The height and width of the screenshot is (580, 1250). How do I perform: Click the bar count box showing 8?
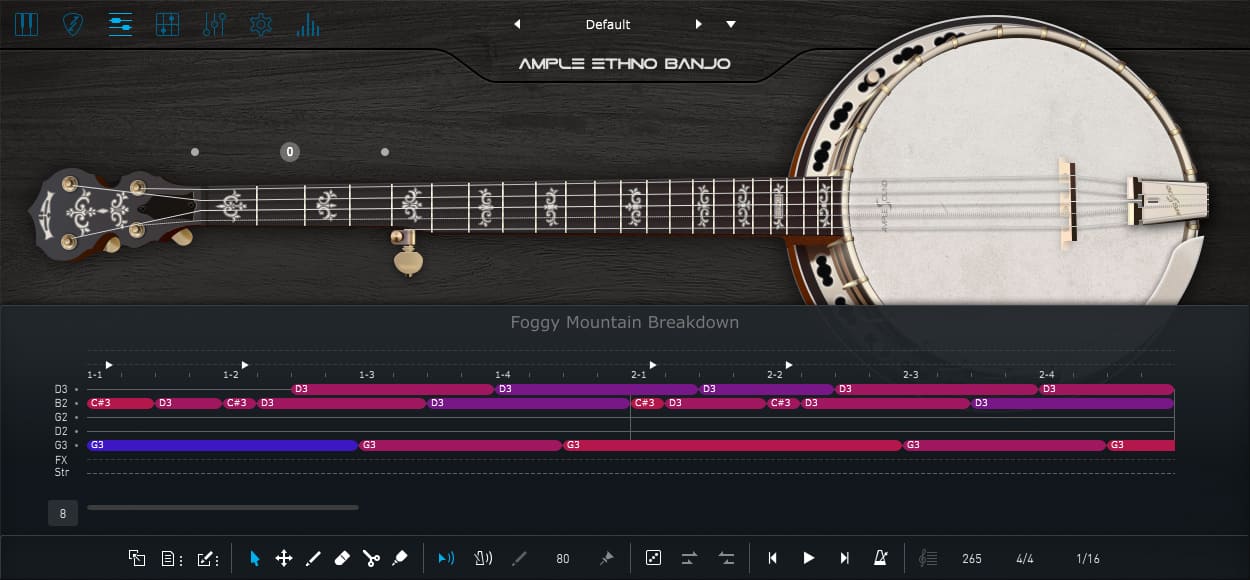click(63, 513)
